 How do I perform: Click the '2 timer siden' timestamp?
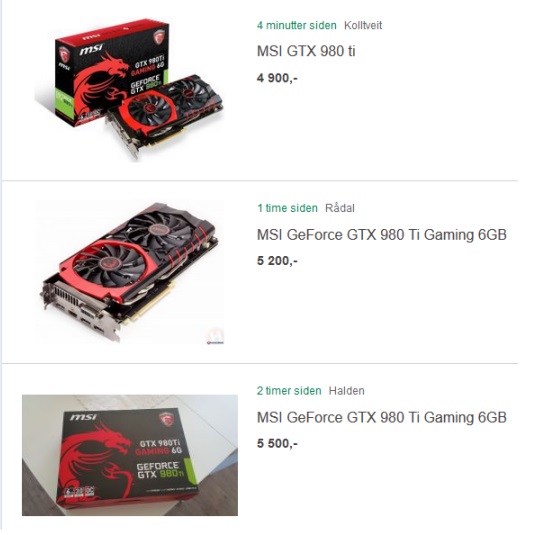point(289,391)
